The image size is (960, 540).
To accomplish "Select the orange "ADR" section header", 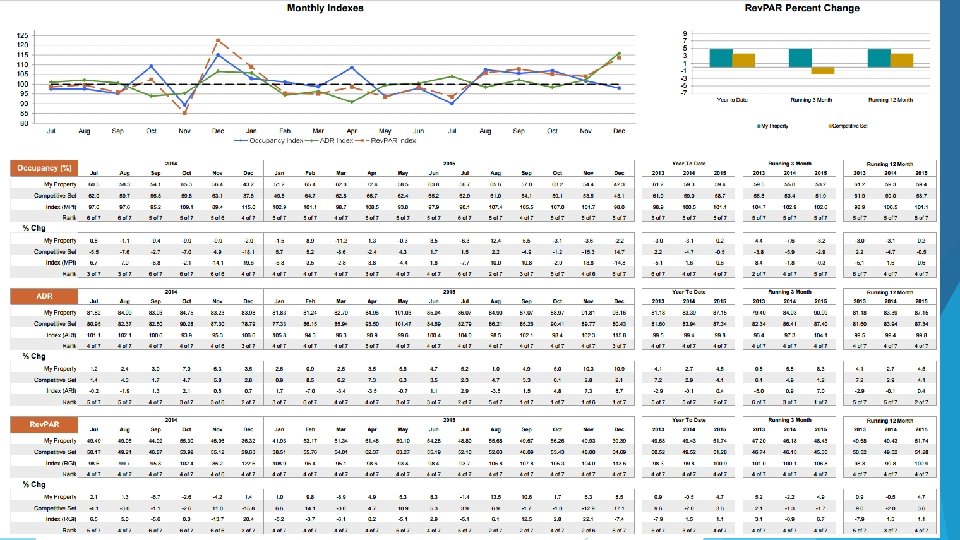I will [44, 296].
